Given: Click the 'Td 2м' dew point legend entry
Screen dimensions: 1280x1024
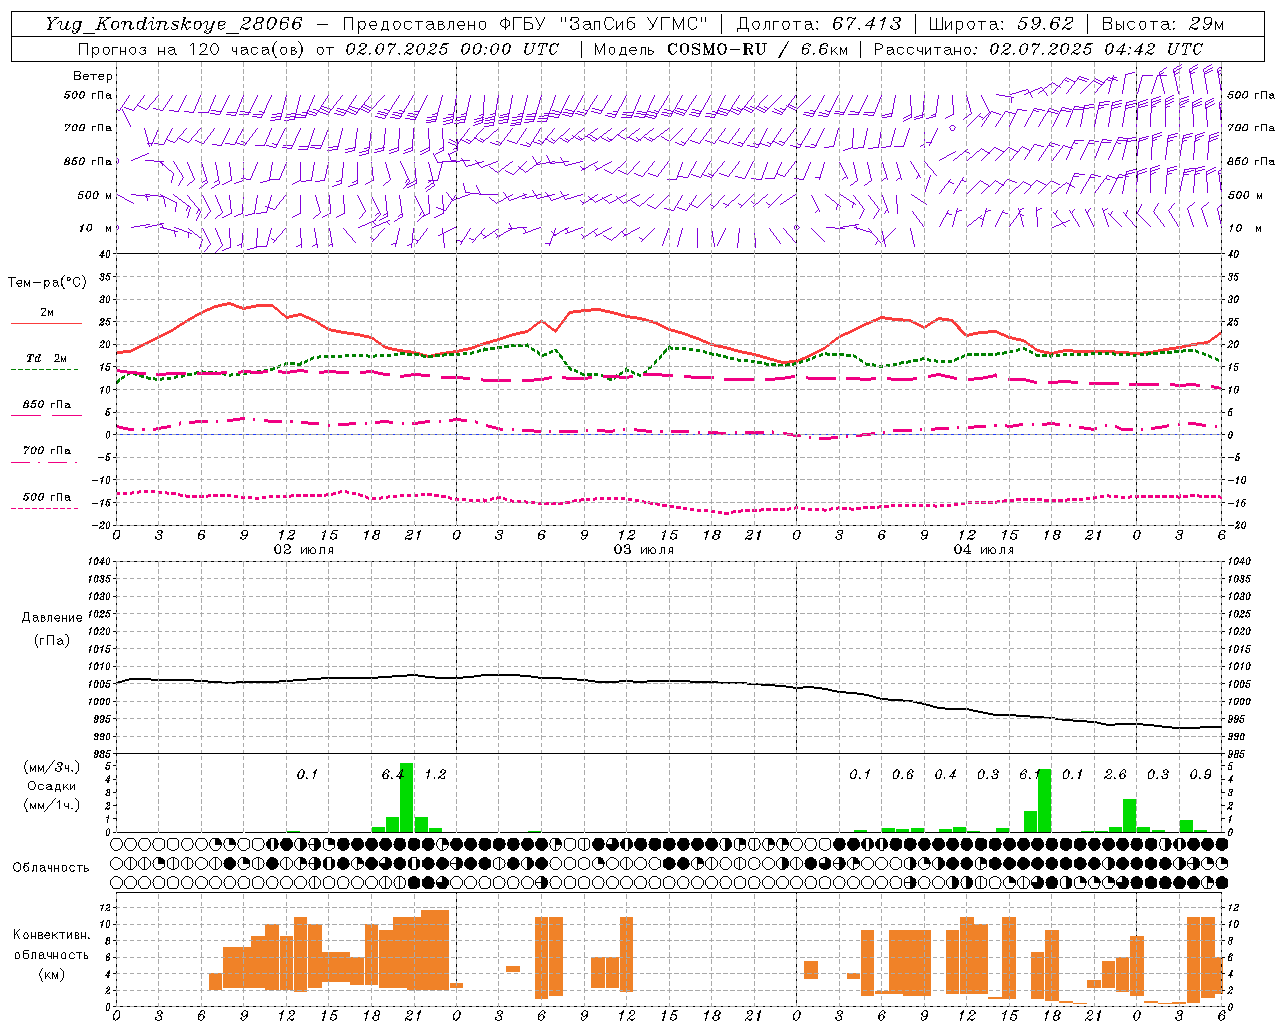Looking at the screenshot, I should [x=47, y=358].
